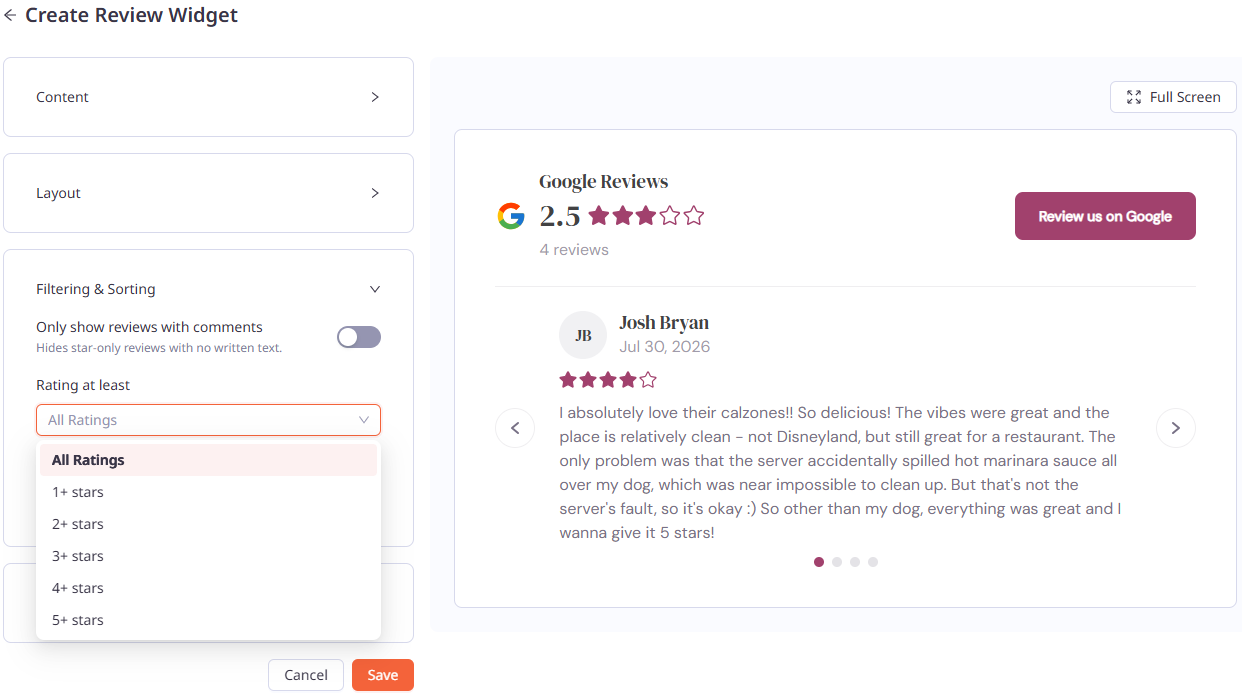The image size is (1242, 698).
Task: Click the Jul 30, 2026 date
Action: (665, 347)
